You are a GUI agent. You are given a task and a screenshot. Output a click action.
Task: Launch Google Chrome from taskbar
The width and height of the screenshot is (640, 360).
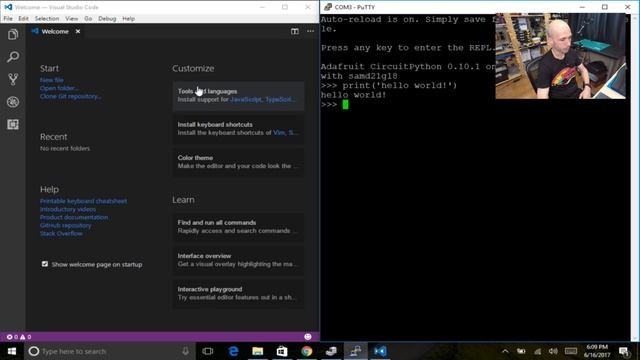click(x=307, y=351)
